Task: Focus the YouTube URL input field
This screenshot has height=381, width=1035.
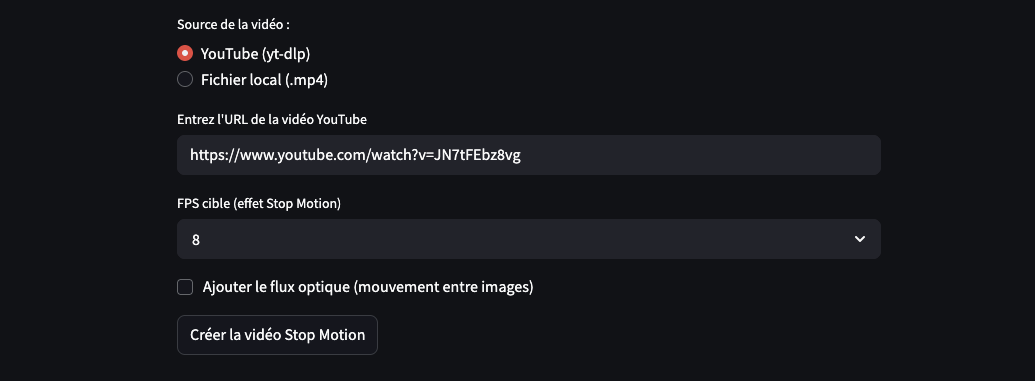Action: click(x=529, y=155)
